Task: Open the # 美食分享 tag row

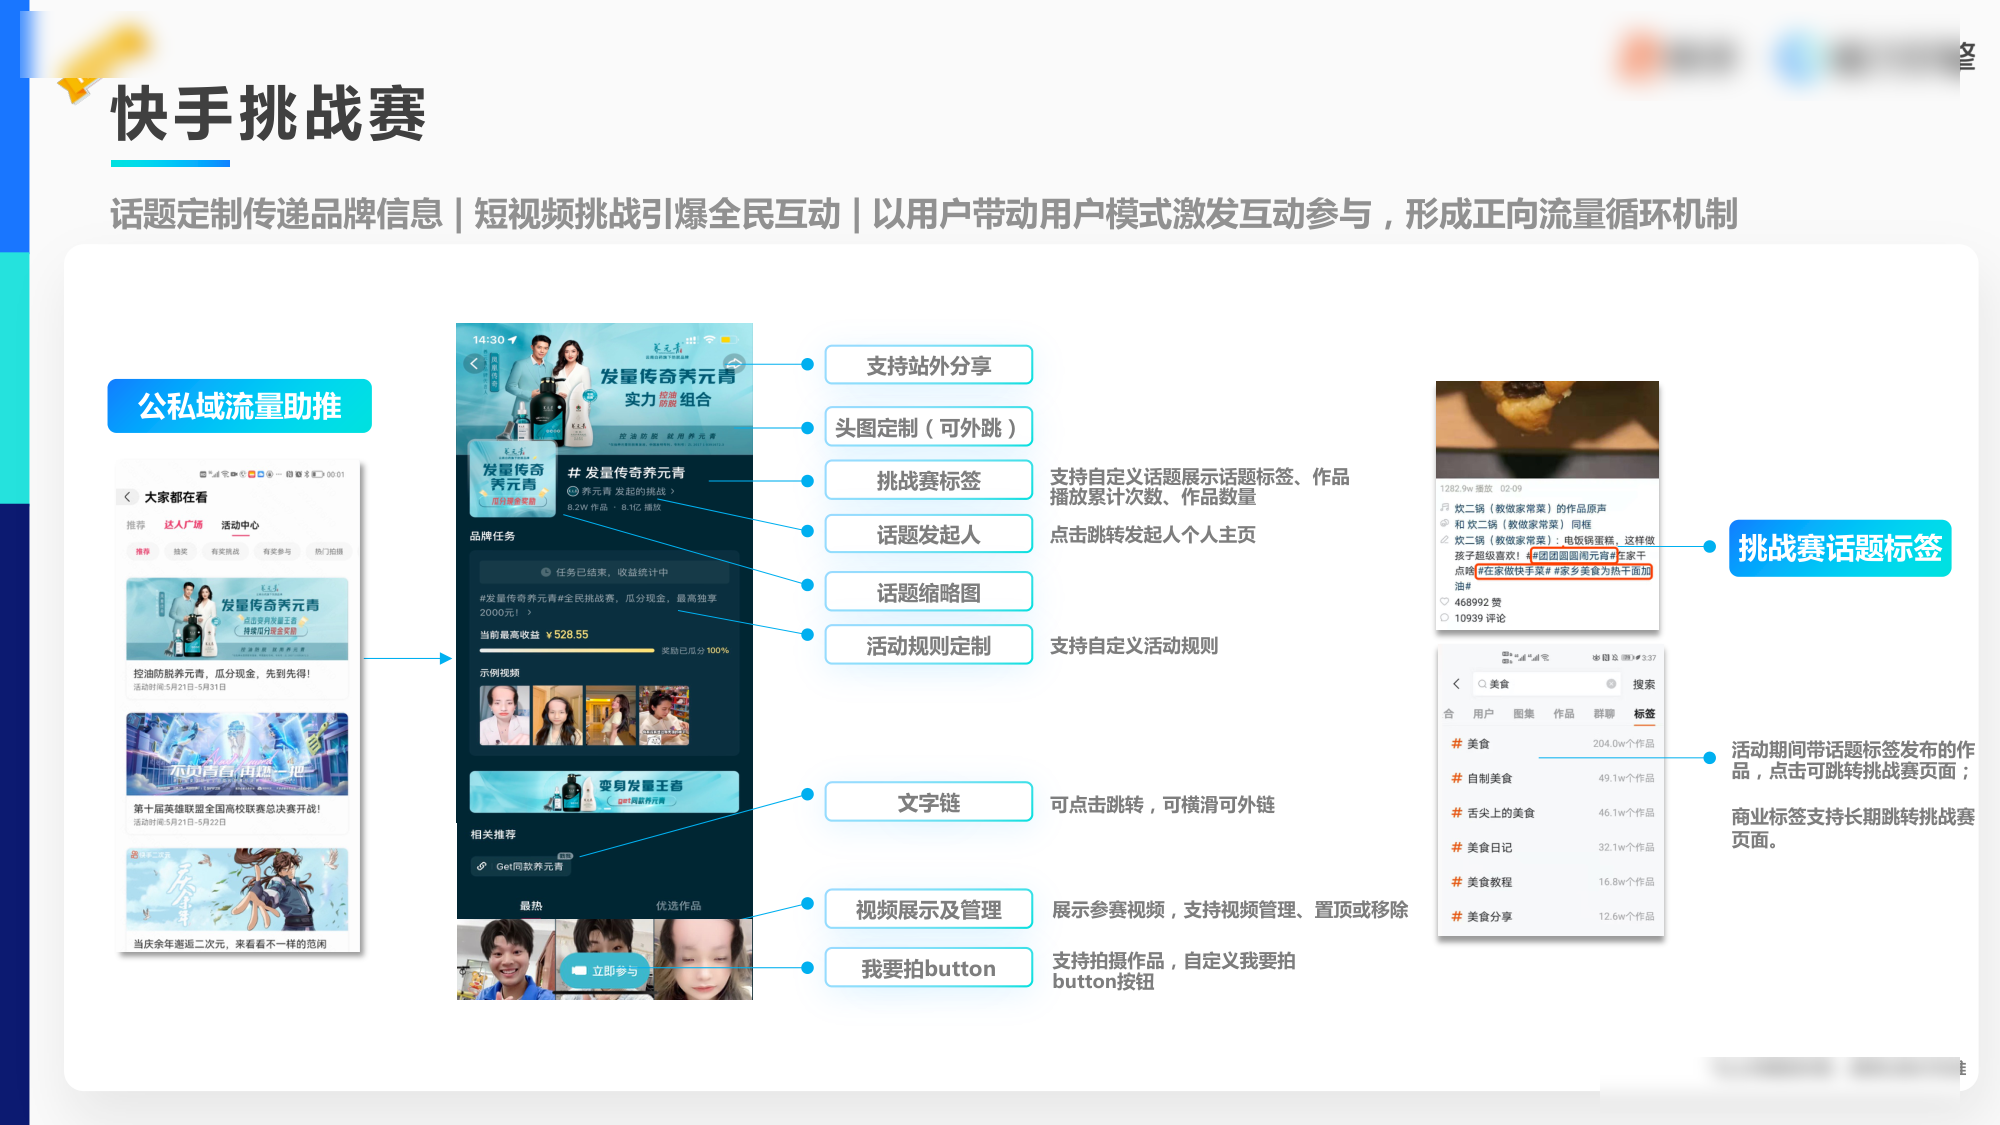Action: click(1552, 916)
